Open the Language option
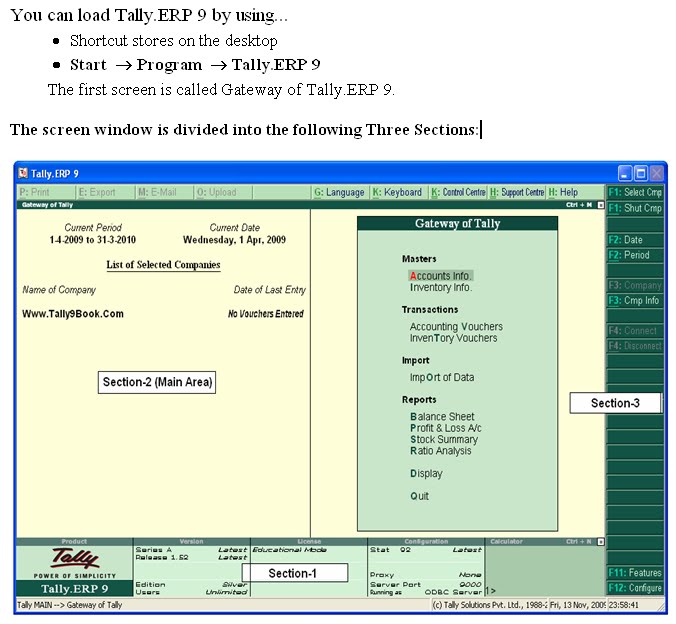The width and height of the screenshot is (676, 624). [339, 192]
